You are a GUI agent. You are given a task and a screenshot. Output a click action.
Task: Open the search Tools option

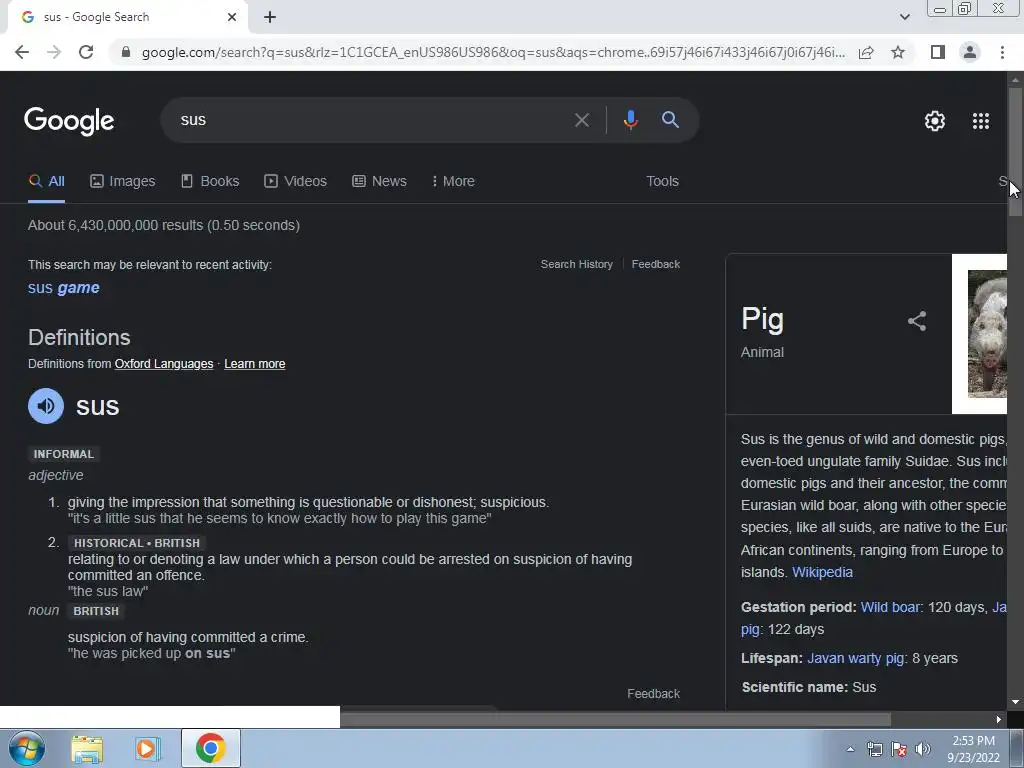click(x=662, y=182)
